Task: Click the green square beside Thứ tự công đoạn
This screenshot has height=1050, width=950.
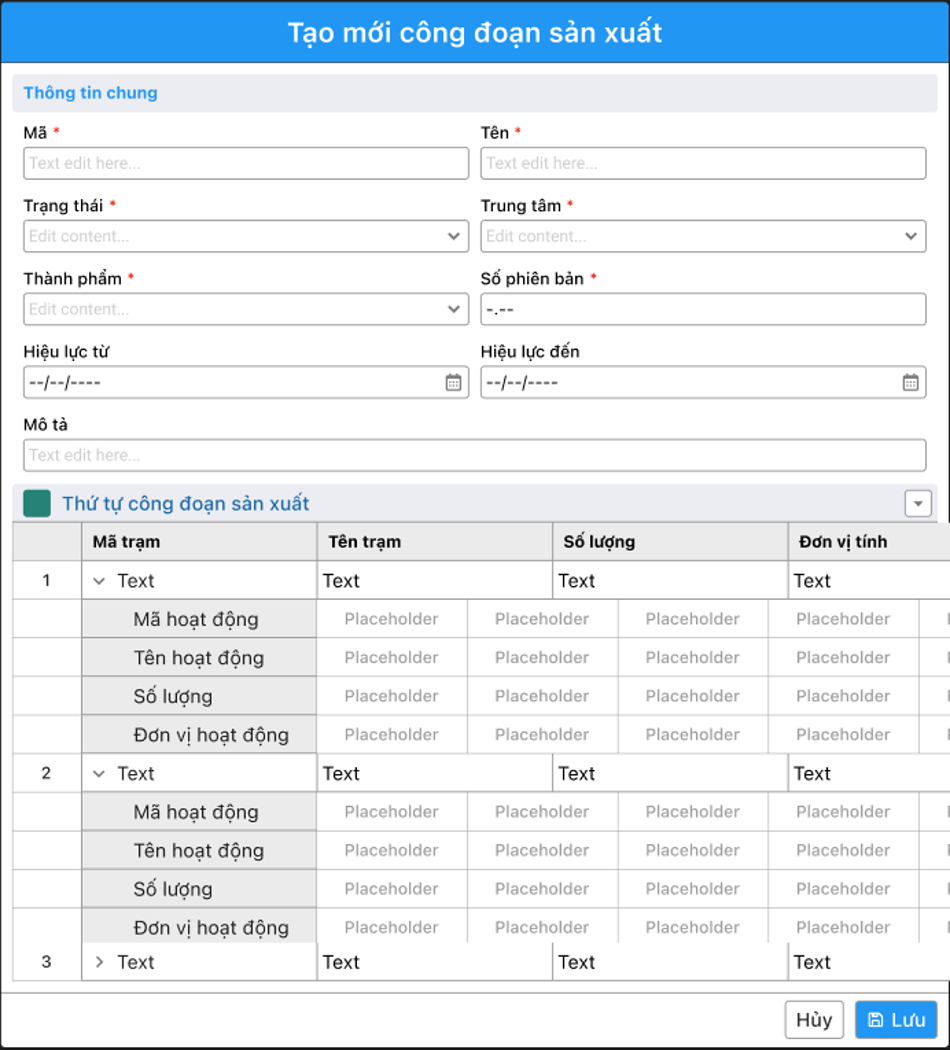Action: pyautogui.click(x=37, y=504)
